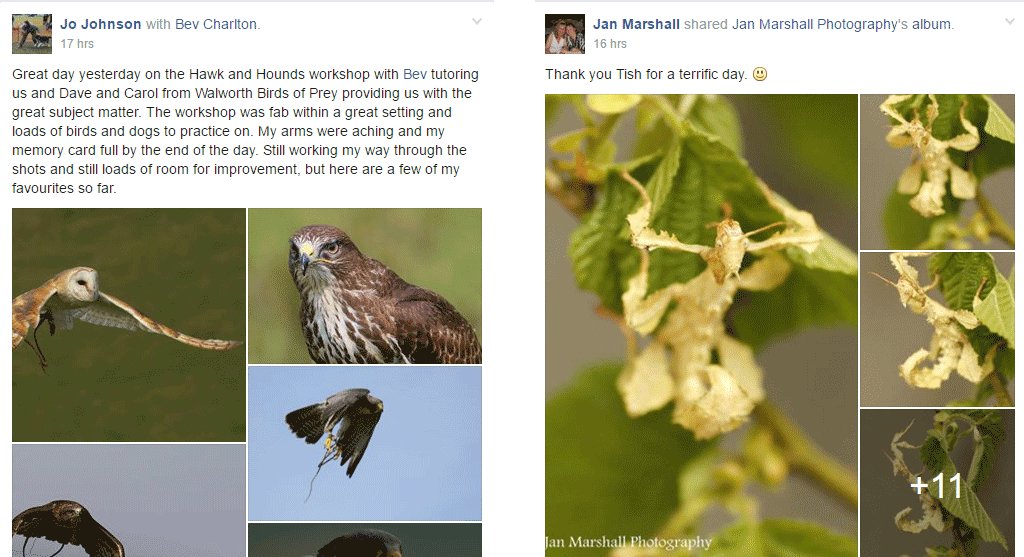Open the top small leaf insect thumbnail

[x=937, y=171]
